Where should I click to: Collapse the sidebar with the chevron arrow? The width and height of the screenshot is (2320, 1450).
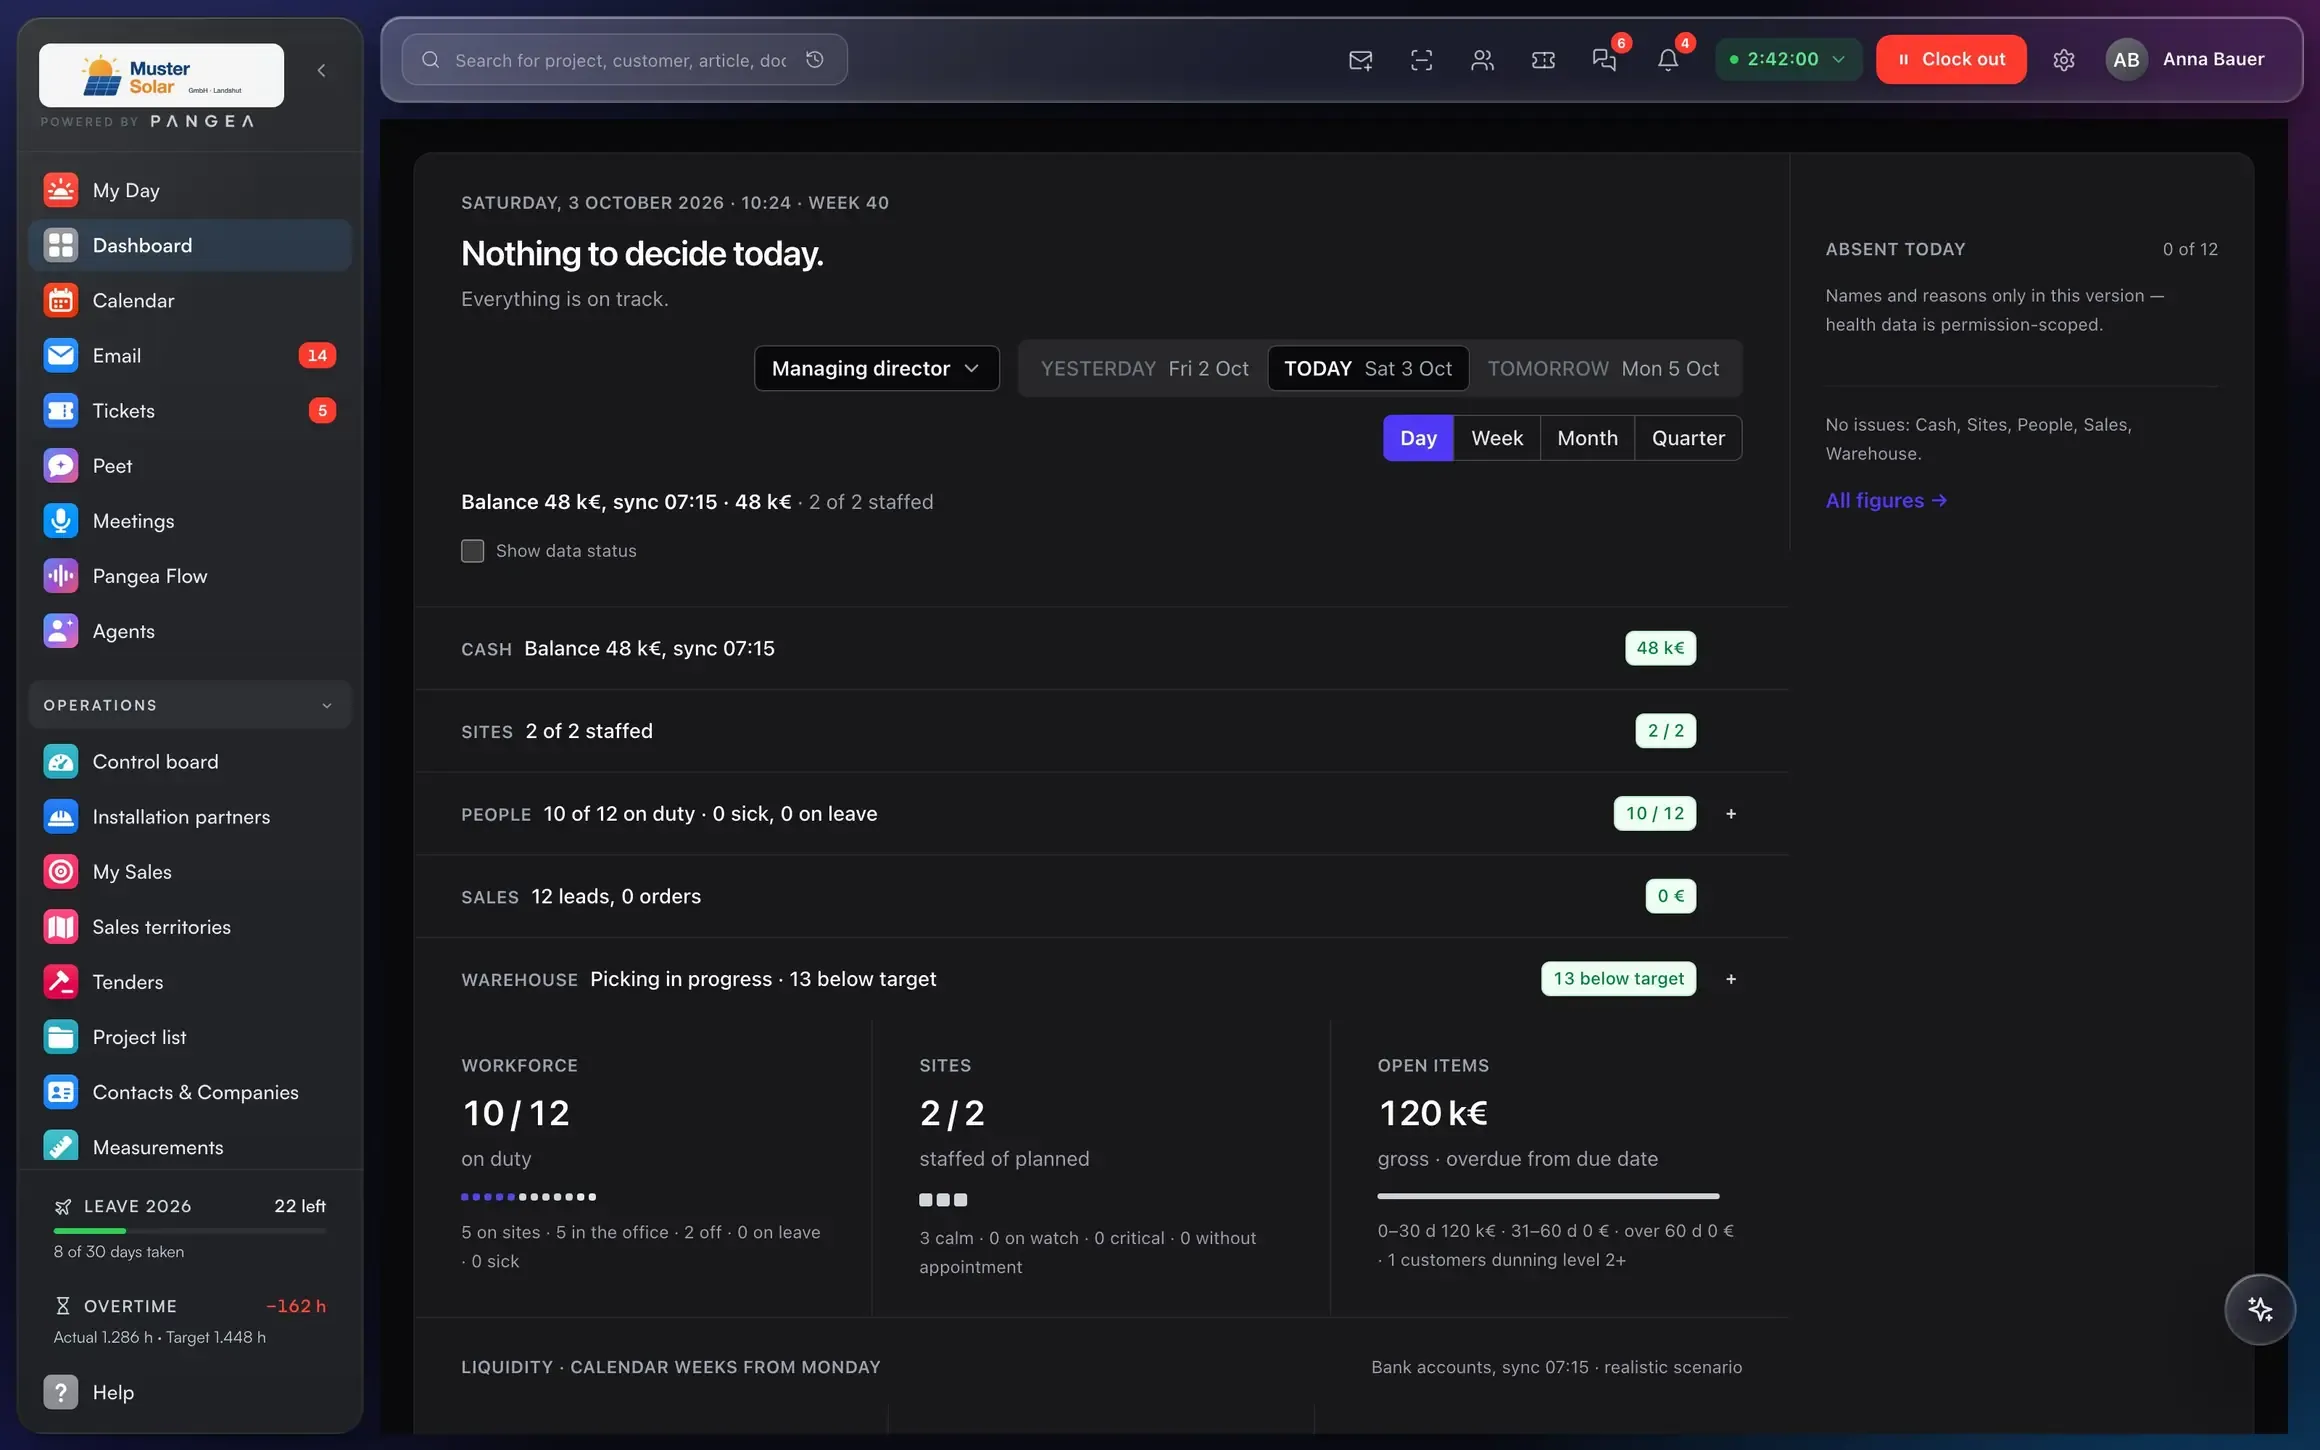[x=321, y=70]
